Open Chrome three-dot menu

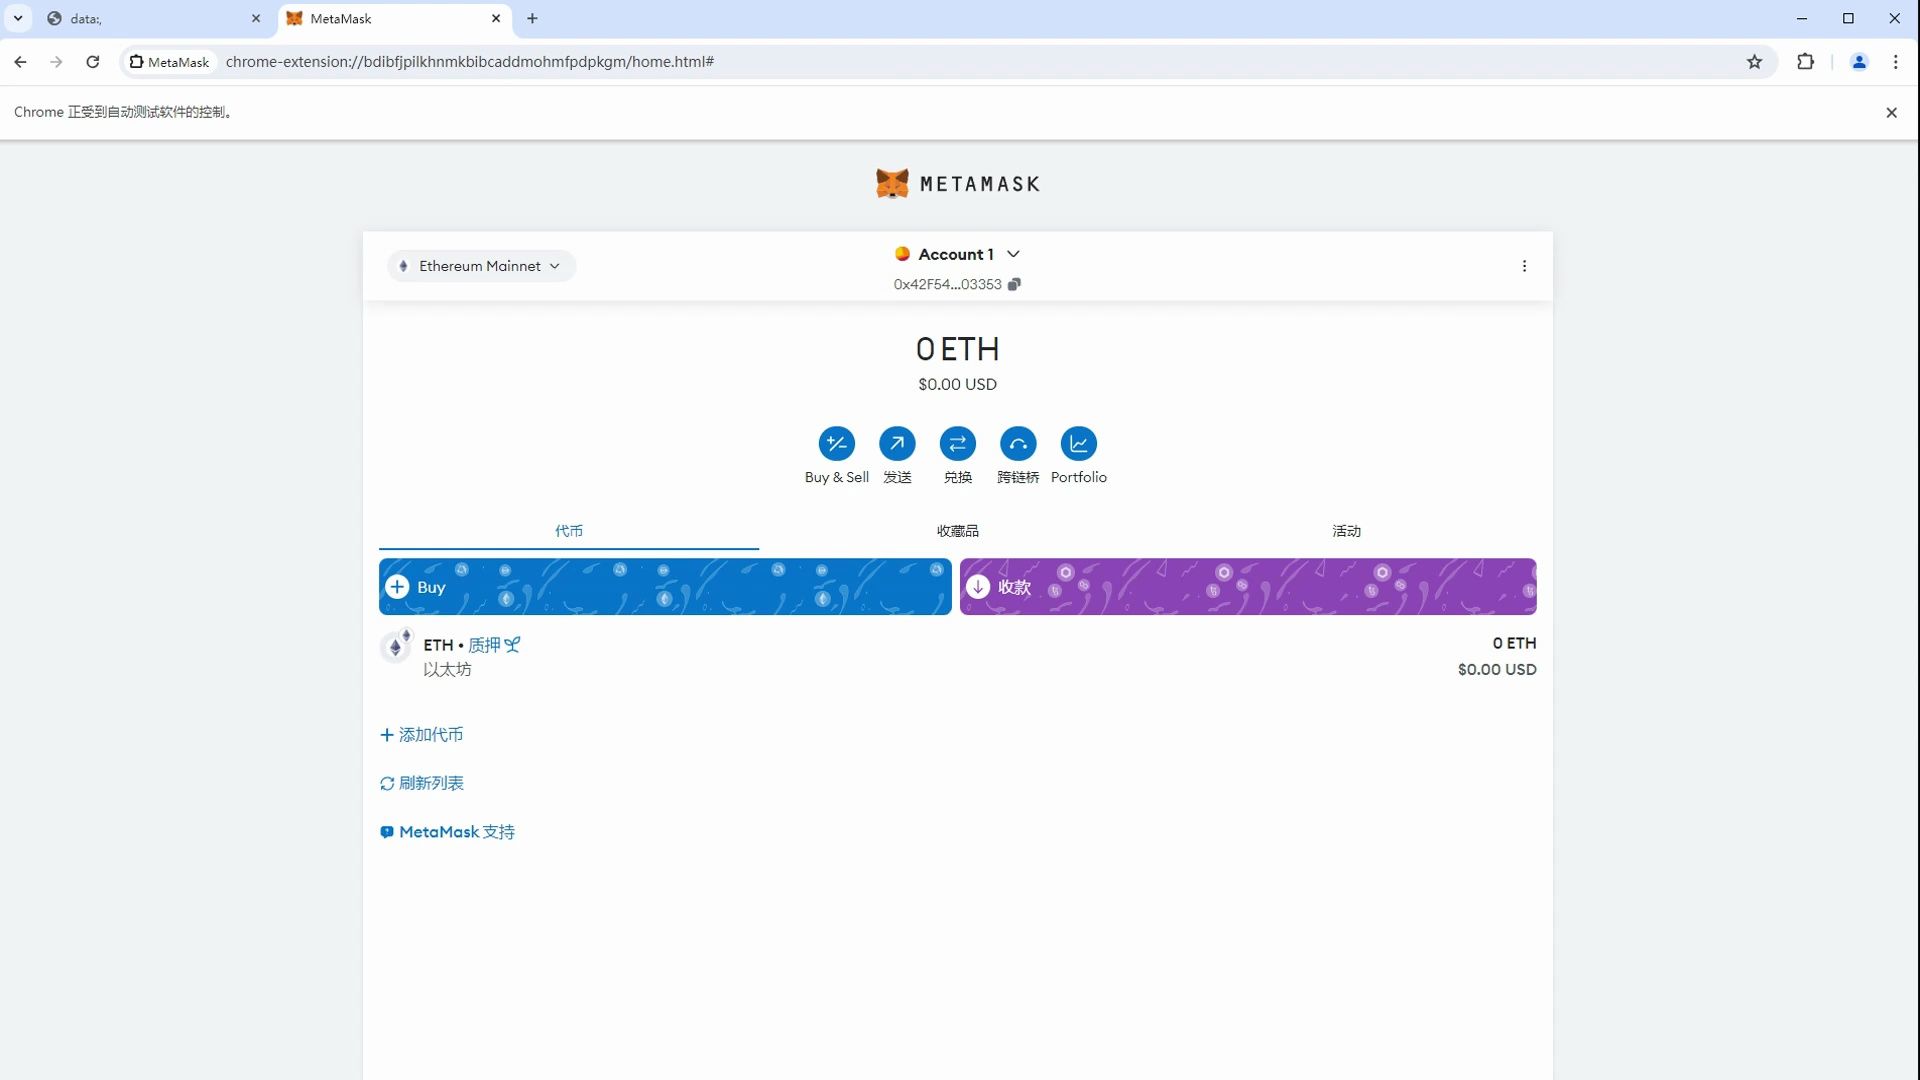[1895, 62]
